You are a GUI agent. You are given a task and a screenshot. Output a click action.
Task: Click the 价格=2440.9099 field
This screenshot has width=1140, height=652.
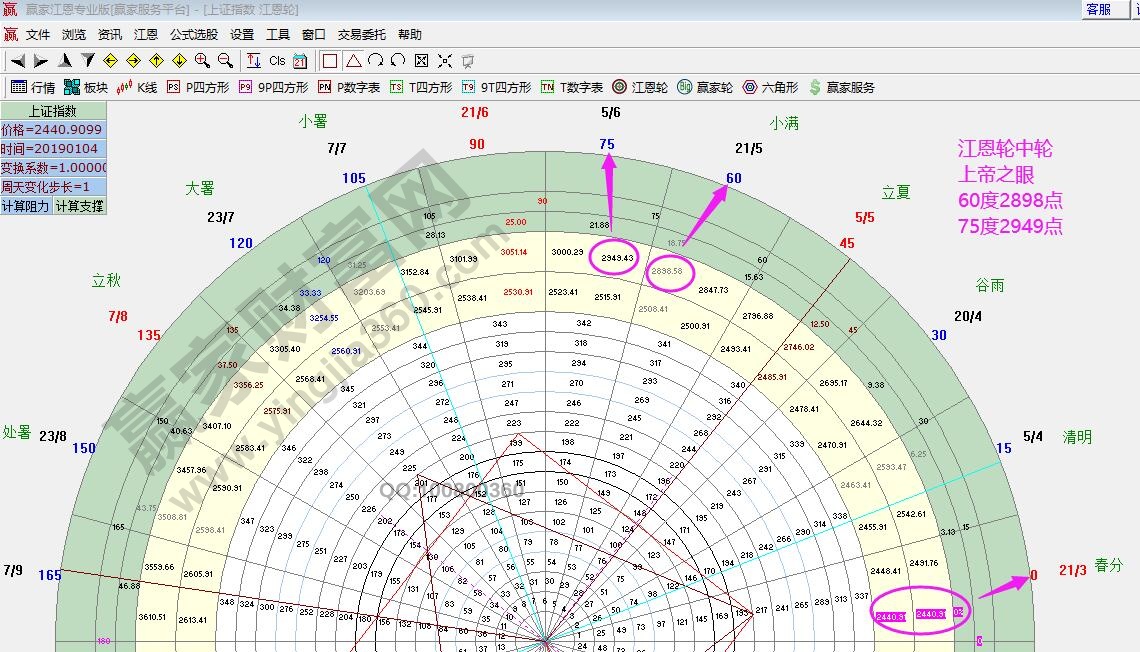coord(53,130)
